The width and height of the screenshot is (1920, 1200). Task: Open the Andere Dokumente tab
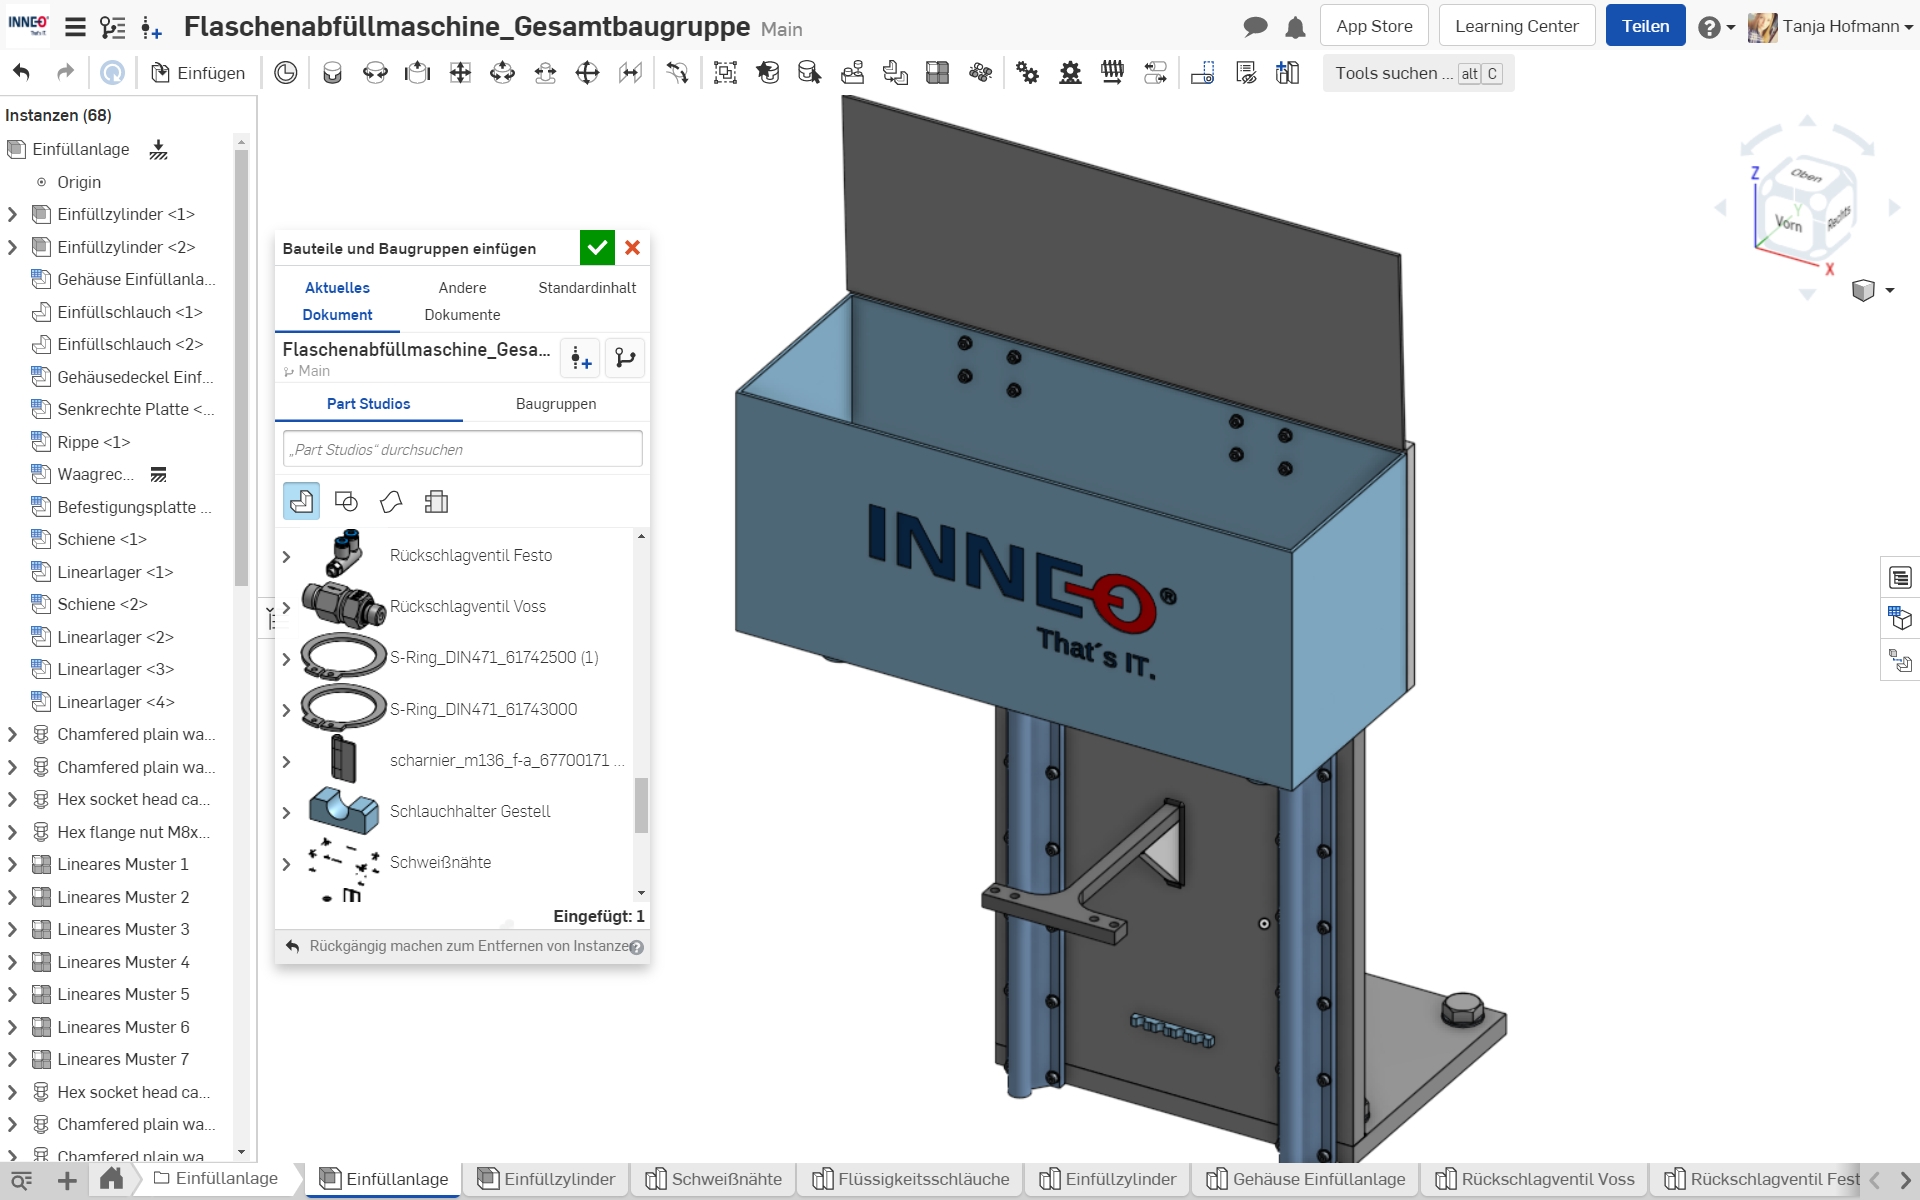(462, 301)
